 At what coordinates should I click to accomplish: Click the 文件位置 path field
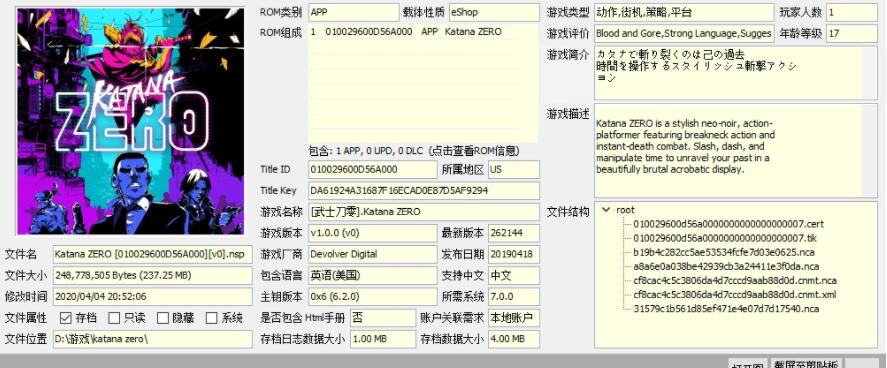(x=153, y=339)
